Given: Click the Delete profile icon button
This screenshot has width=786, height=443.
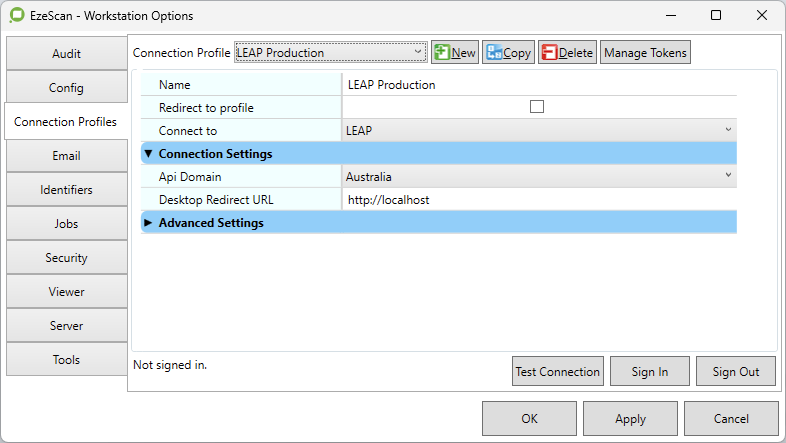Looking at the screenshot, I should click(x=567, y=53).
